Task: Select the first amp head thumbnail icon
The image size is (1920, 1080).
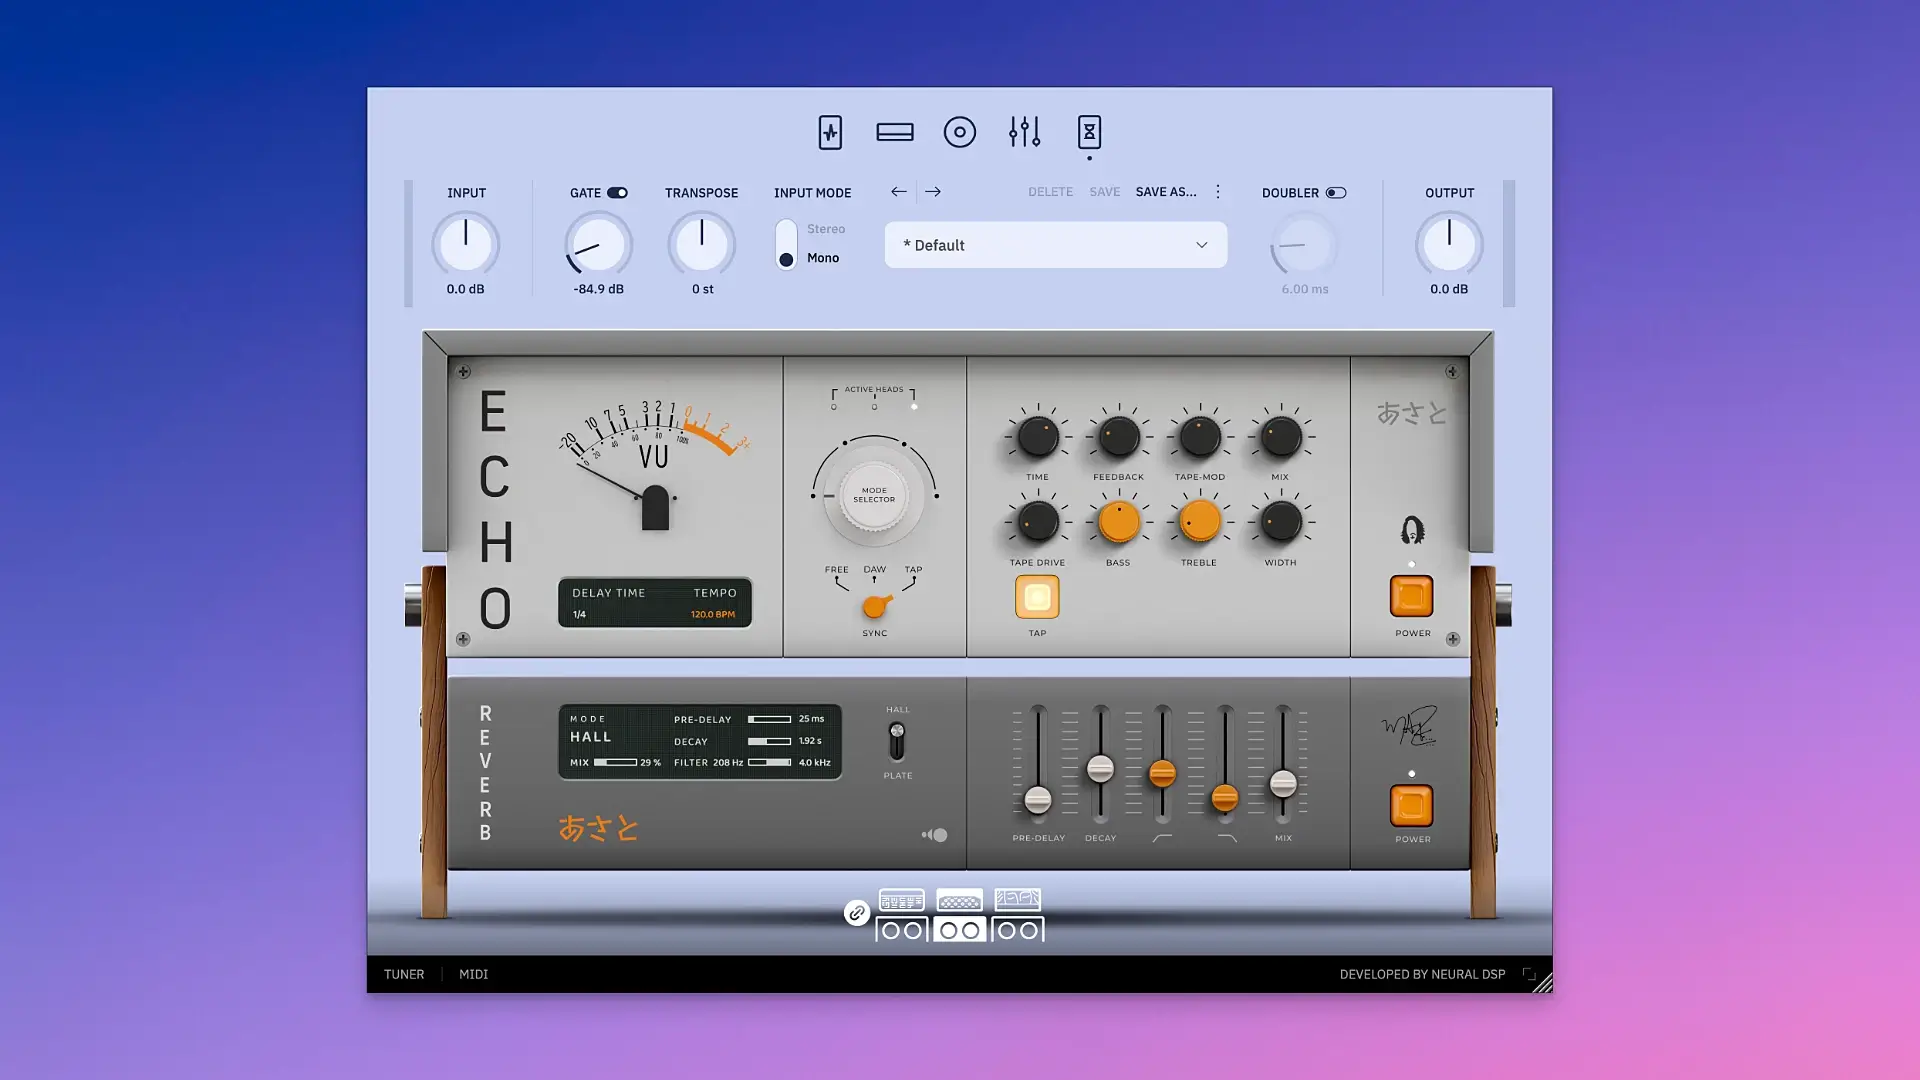Action: tap(901, 900)
